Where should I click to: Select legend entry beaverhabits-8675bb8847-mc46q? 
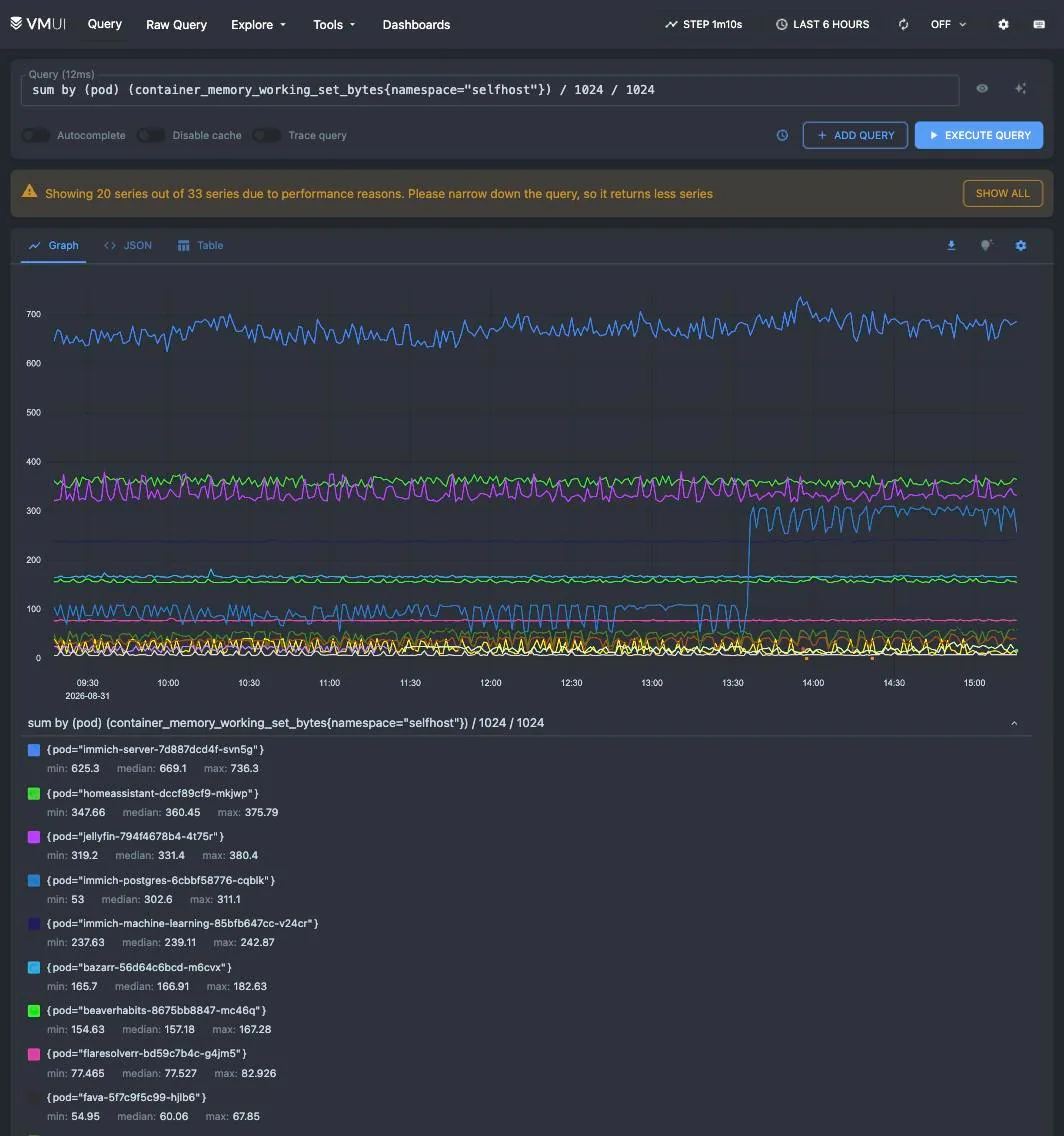click(x=156, y=1011)
